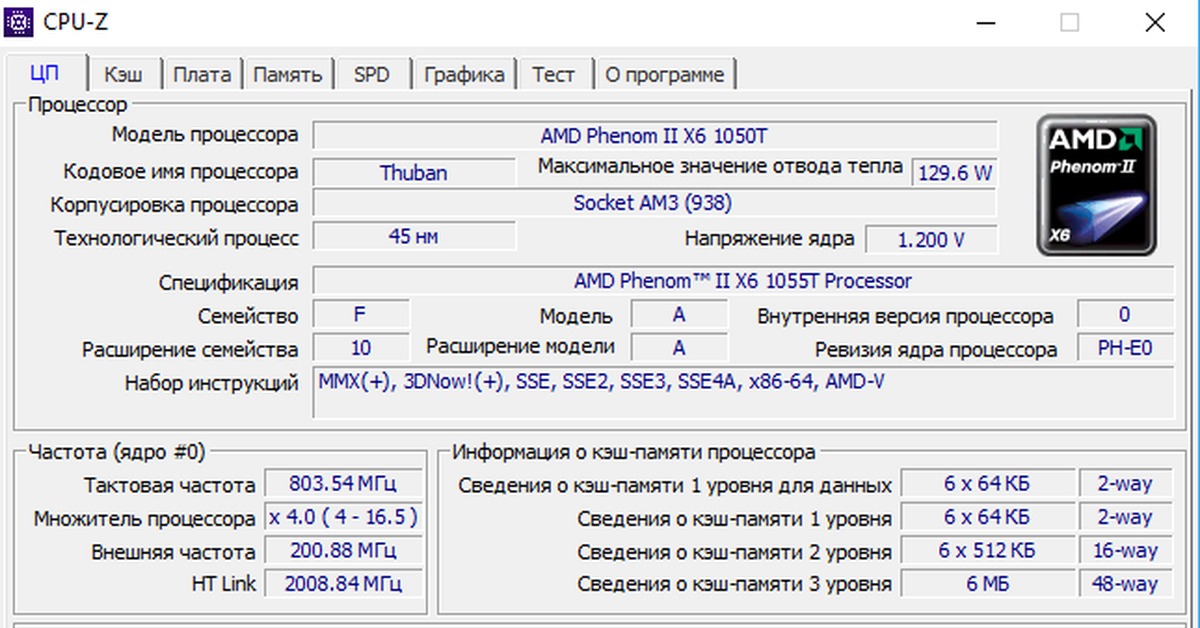Select the Thuban code name value

tap(413, 172)
